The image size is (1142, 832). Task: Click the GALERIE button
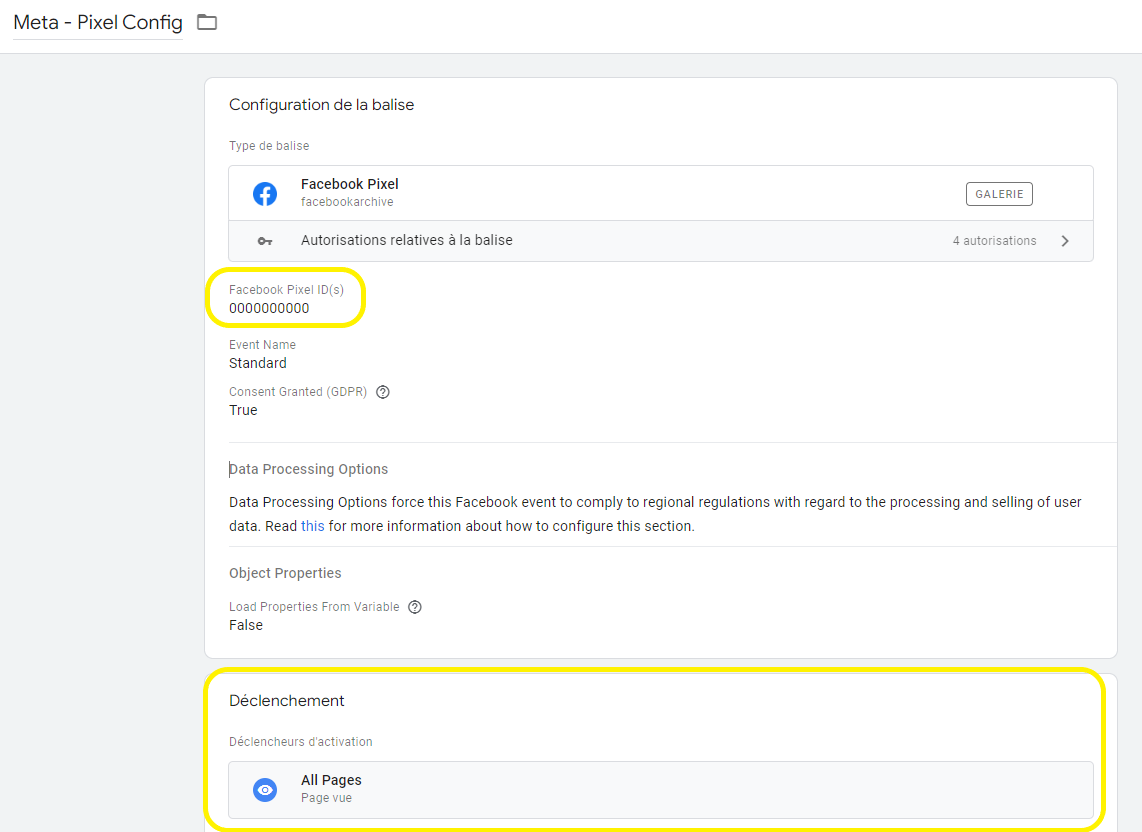click(999, 194)
